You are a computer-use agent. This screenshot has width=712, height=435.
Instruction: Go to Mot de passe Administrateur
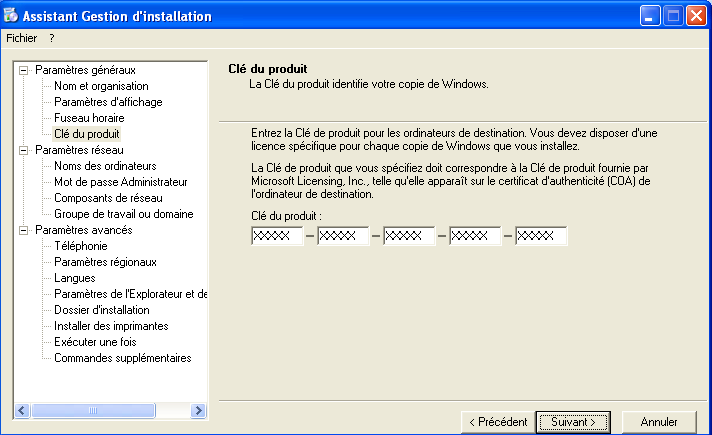tap(120, 182)
